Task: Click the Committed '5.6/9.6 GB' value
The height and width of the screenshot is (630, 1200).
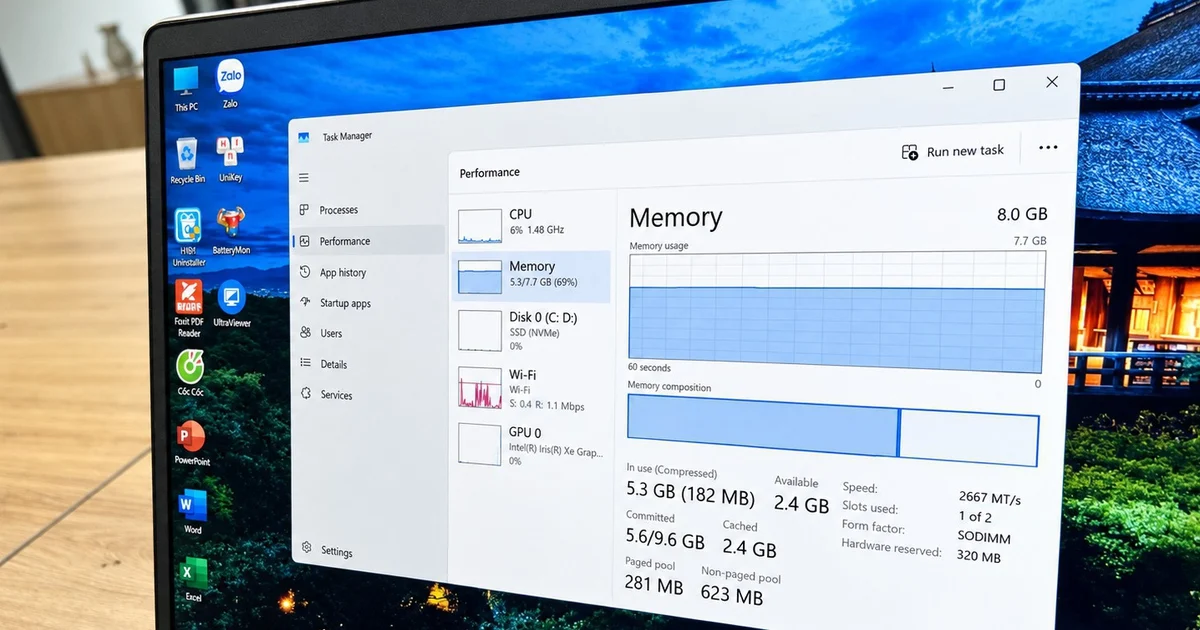Action: pos(666,541)
